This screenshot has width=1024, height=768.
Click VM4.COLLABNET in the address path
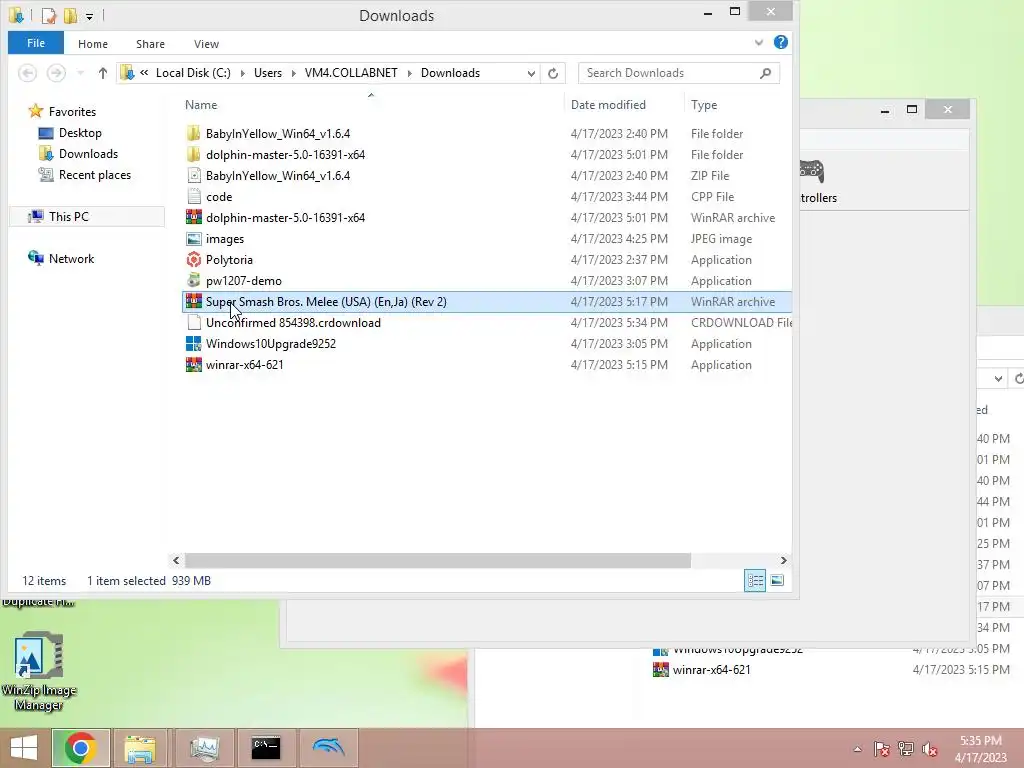(351, 73)
